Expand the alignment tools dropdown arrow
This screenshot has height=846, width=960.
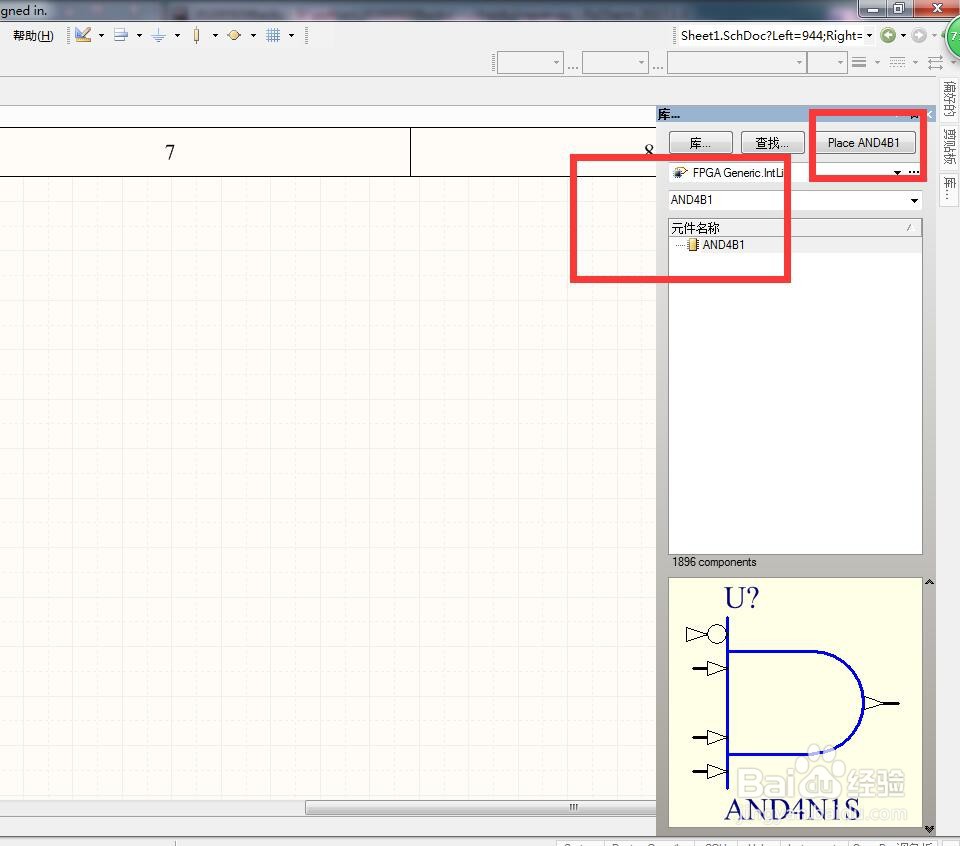pyautogui.click(x=140, y=36)
